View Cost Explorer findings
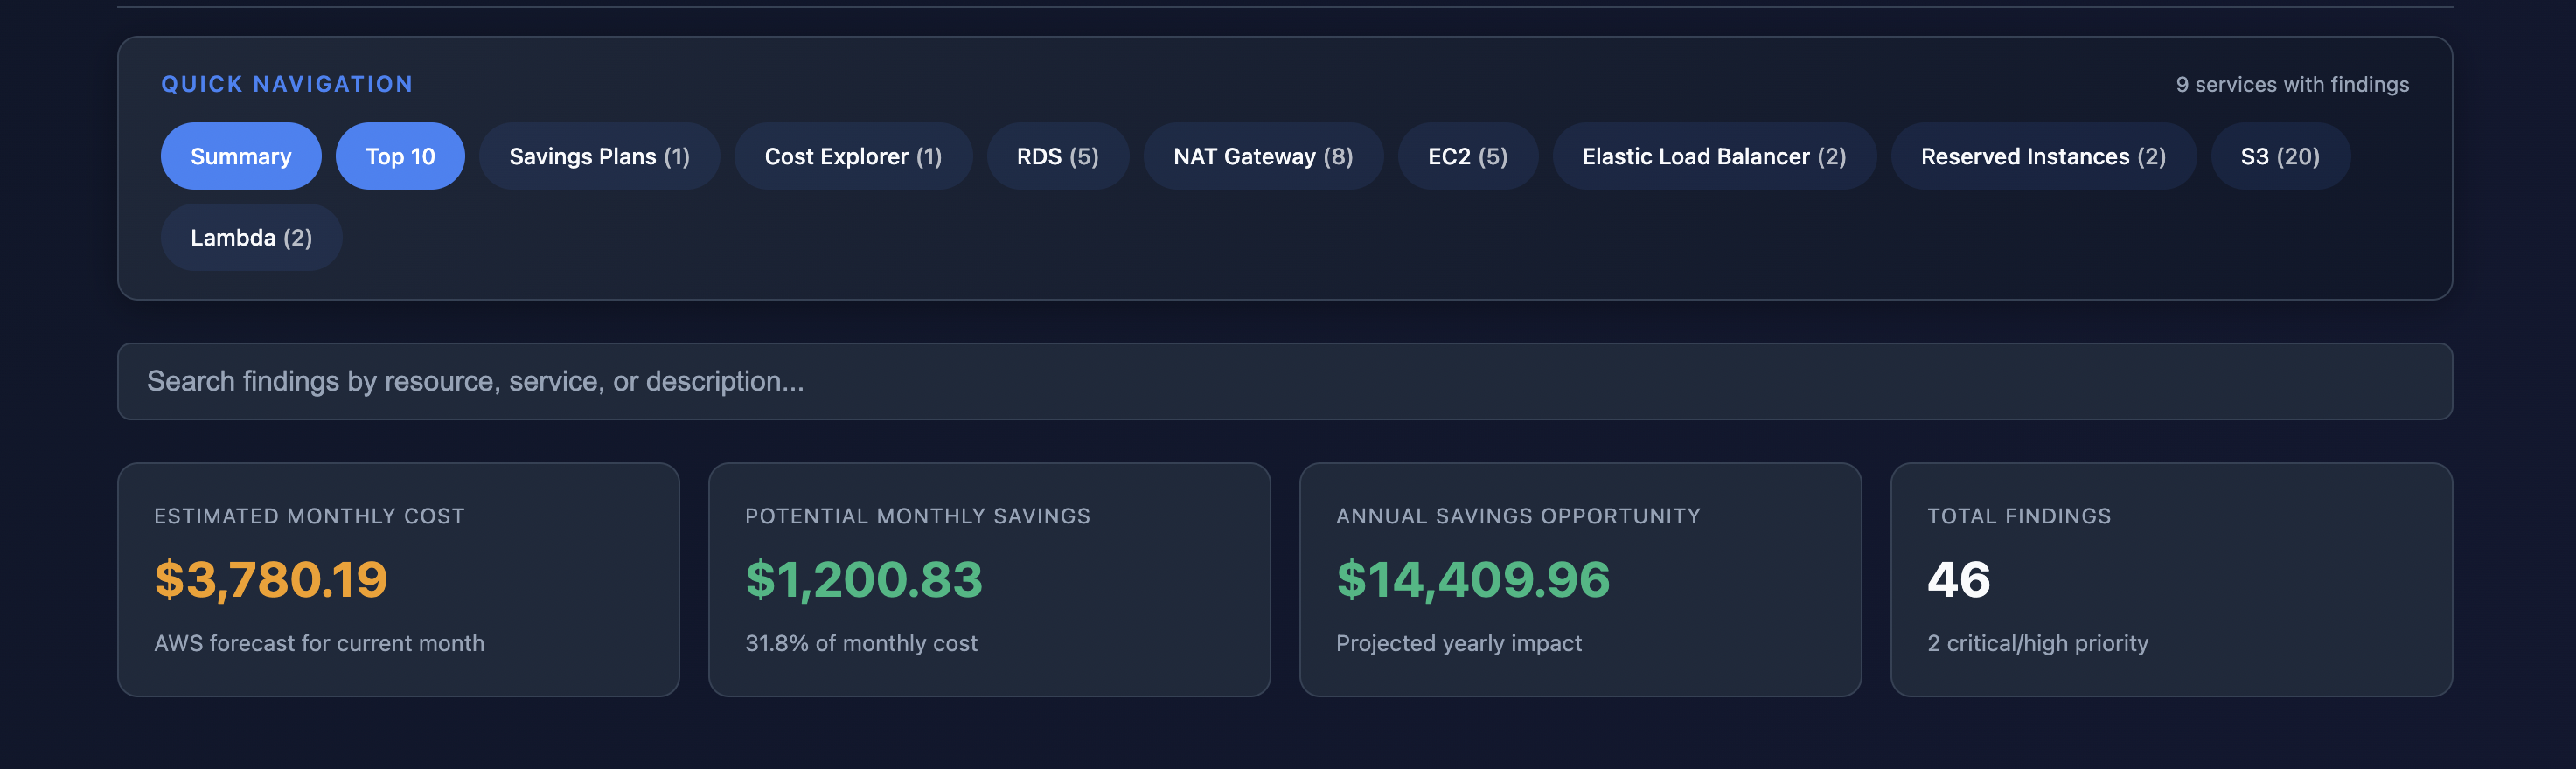2576x769 pixels. [852, 156]
